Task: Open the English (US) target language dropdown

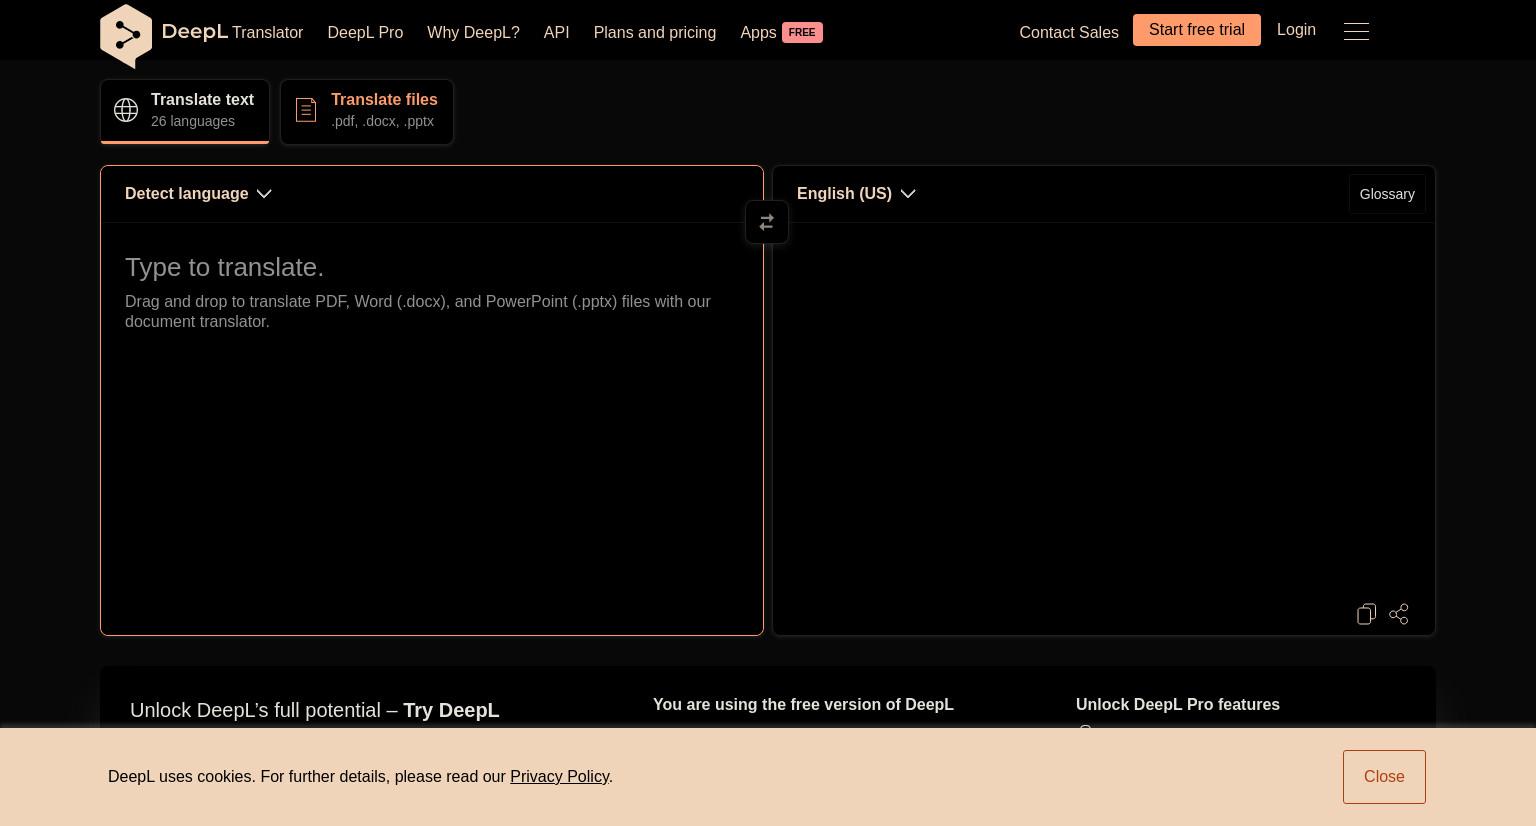Action: 856,194
